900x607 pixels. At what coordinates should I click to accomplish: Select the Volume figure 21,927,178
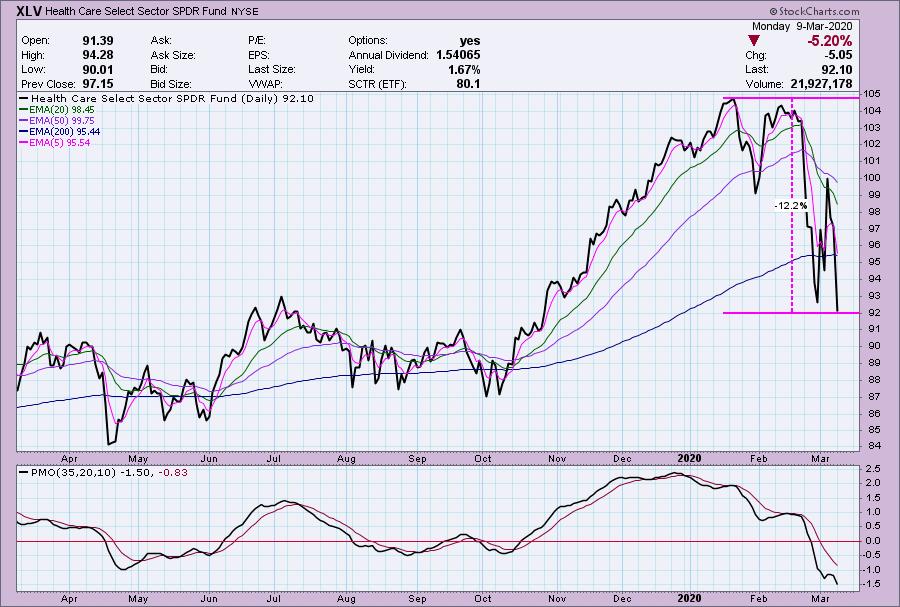coord(820,84)
